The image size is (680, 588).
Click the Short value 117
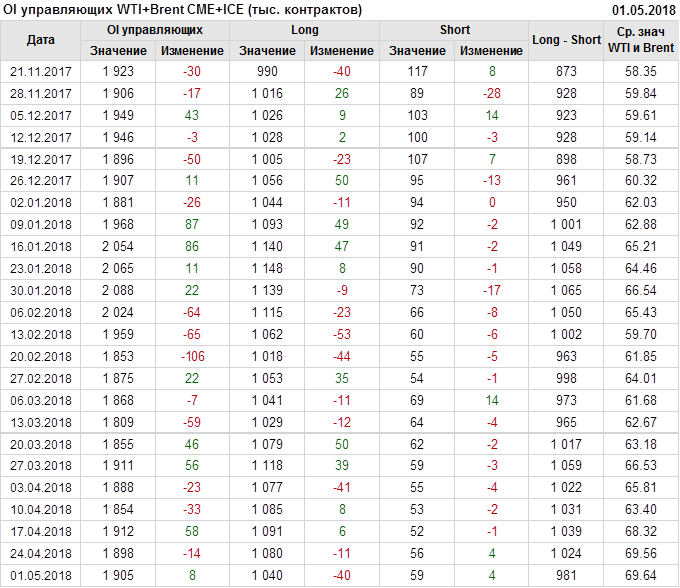click(x=417, y=72)
